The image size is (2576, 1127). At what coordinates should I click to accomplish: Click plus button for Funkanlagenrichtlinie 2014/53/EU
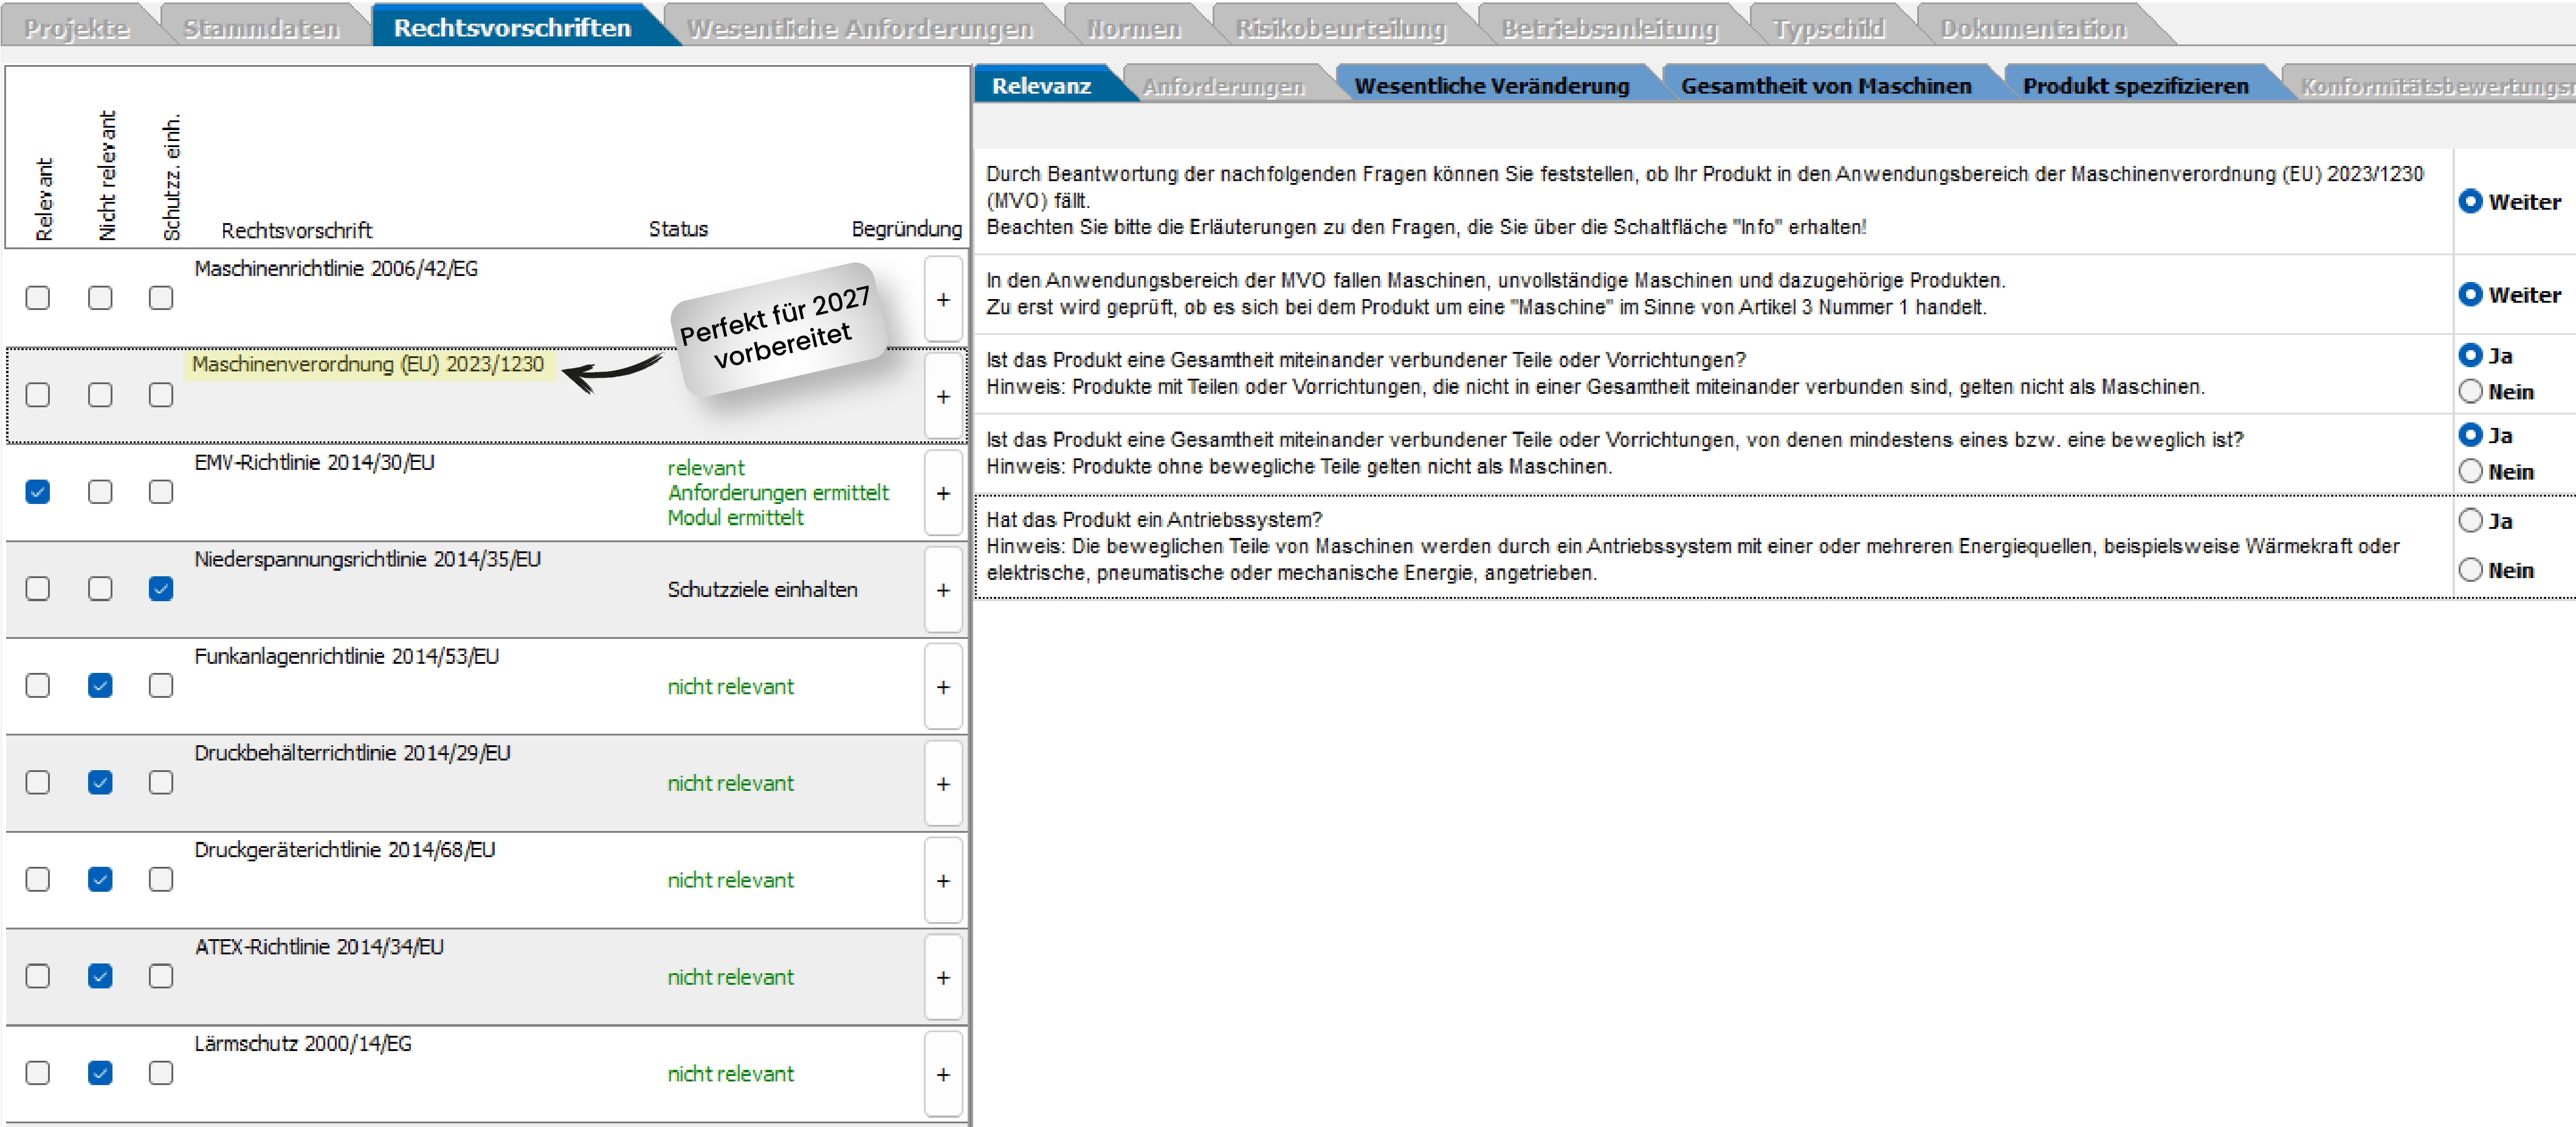click(942, 687)
